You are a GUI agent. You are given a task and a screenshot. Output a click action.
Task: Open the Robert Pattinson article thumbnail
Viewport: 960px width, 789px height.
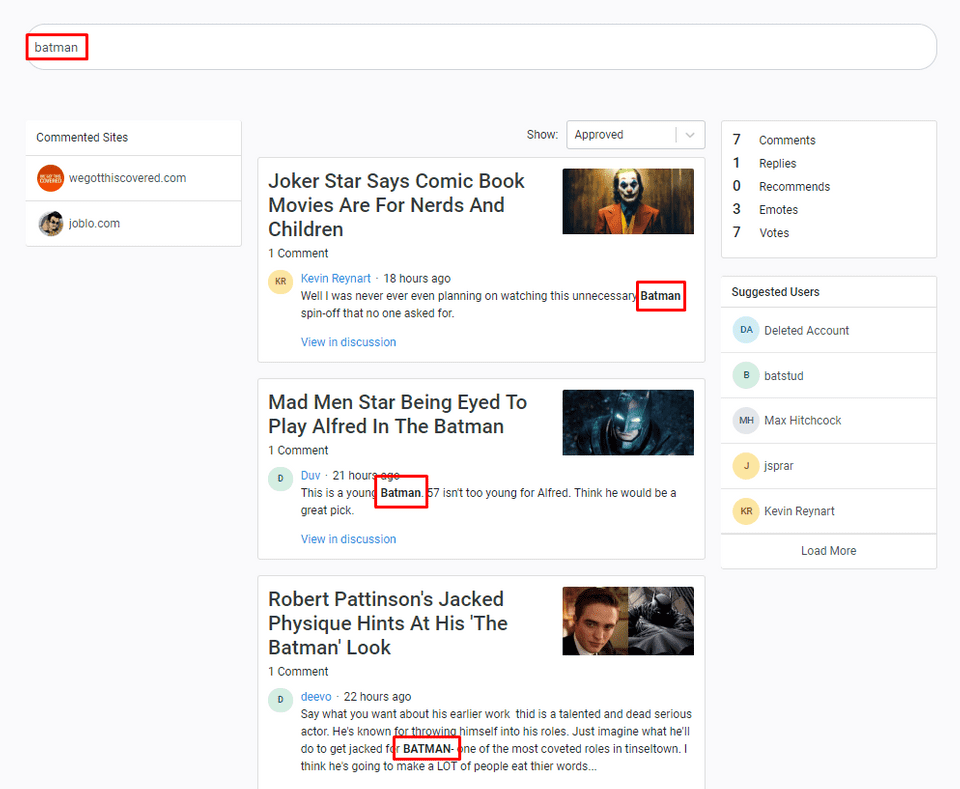(x=628, y=620)
